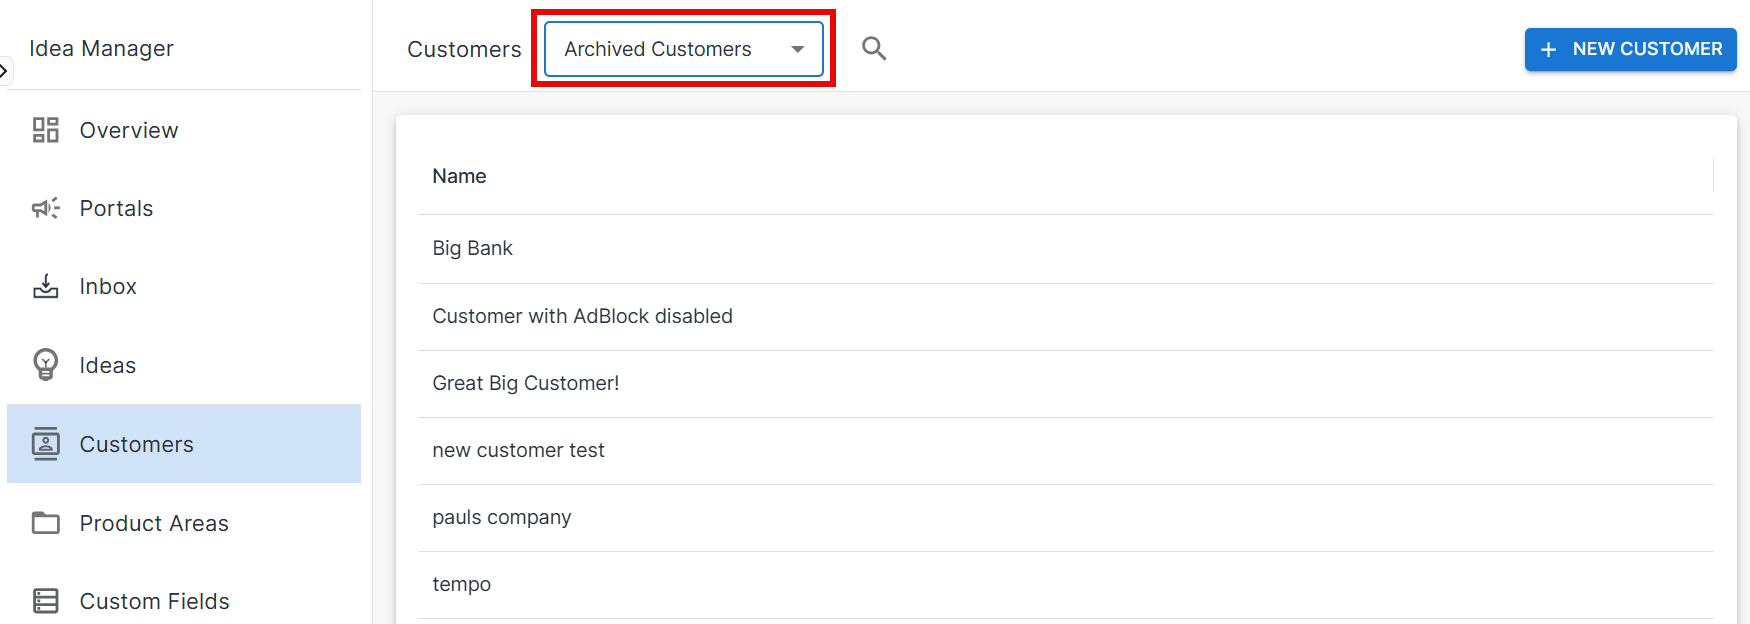Click the Inbox tray icon
The height and width of the screenshot is (624, 1750).
point(46,287)
